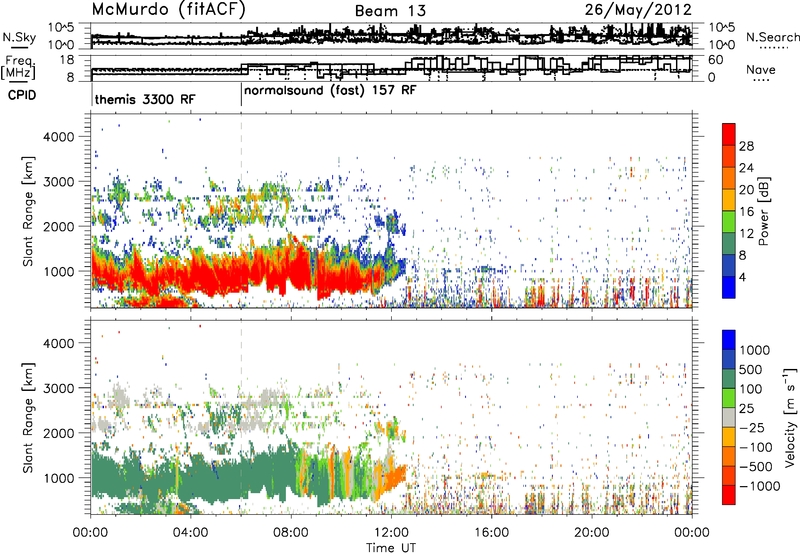Click the Velocity [m s-1] colorbar title

click(x=790, y=417)
